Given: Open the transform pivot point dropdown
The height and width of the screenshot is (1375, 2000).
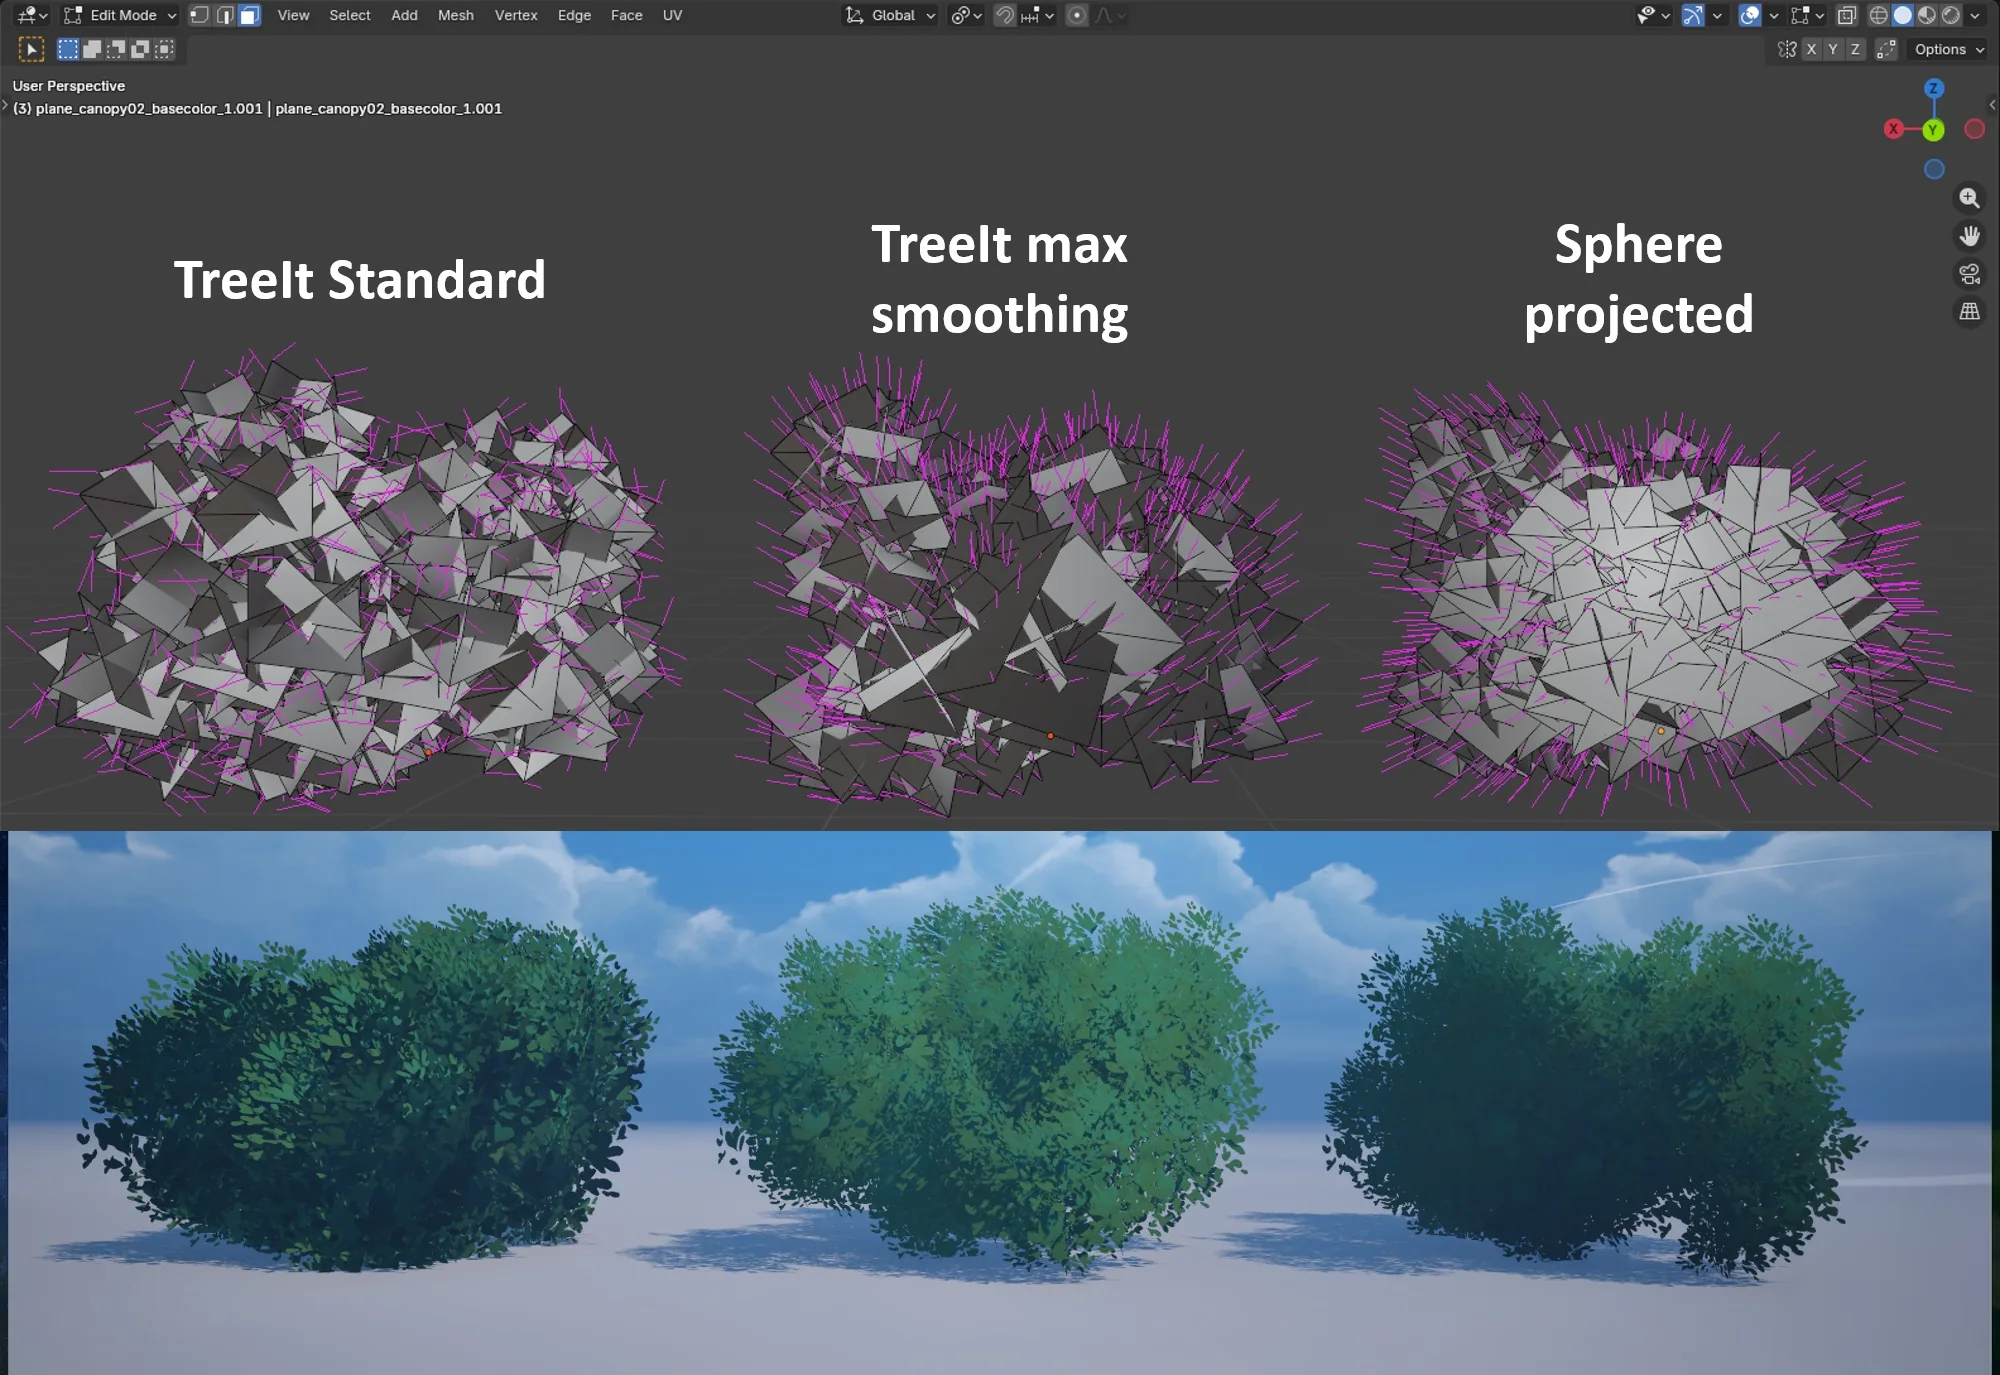Looking at the screenshot, I should (966, 15).
